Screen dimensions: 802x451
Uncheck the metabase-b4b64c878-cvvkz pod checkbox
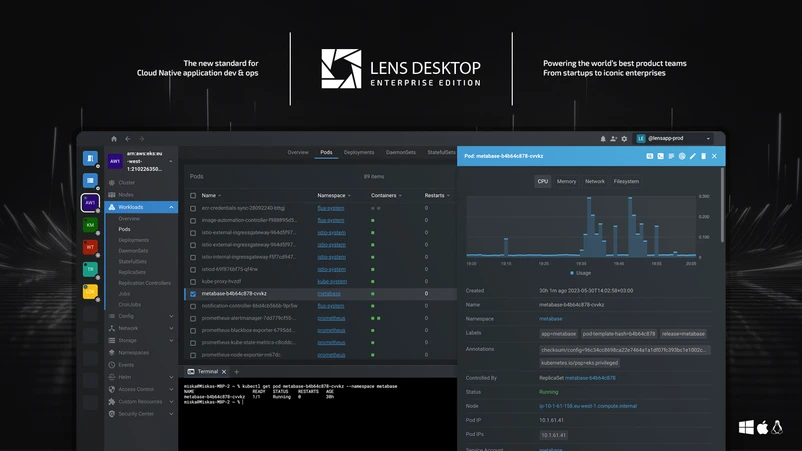pos(193,294)
